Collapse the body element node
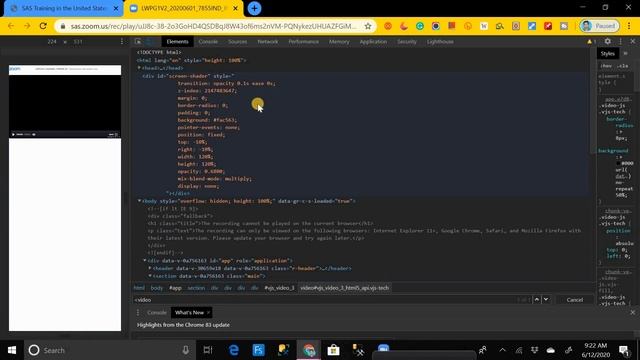640x360 pixels. point(139,201)
